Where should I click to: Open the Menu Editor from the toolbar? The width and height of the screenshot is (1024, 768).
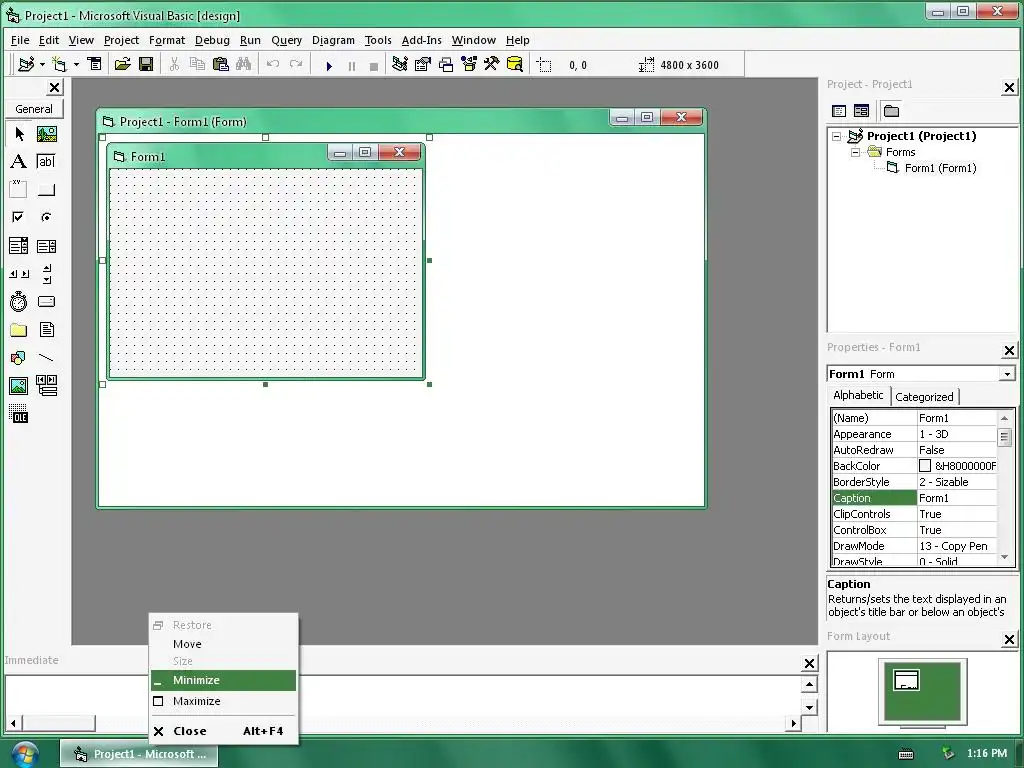tap(95, 64)
